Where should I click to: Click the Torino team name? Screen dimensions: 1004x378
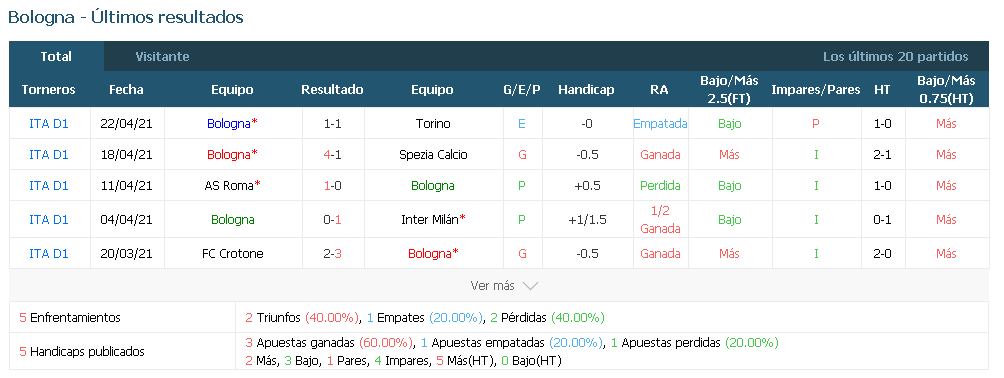click(x=433, y=124)
